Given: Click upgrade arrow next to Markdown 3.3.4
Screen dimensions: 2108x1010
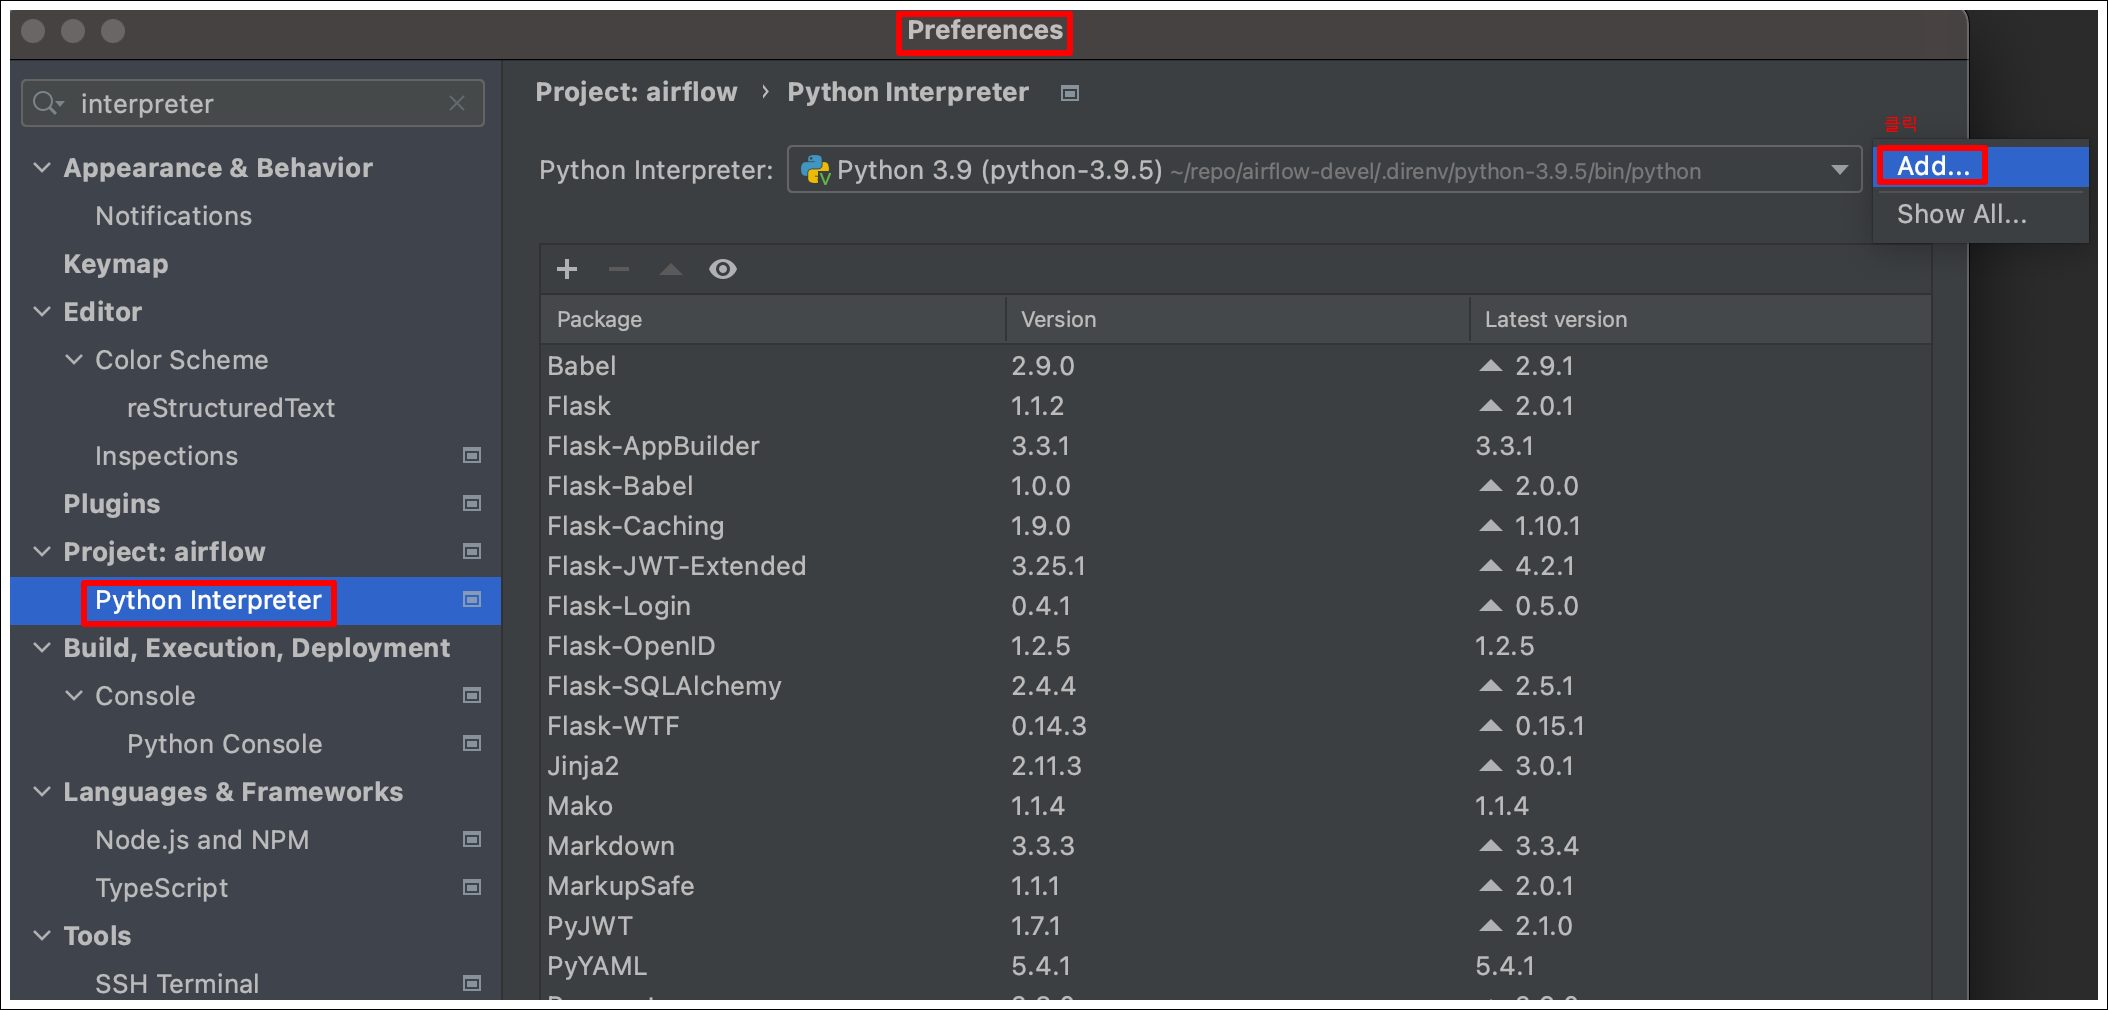Looking at the screenshot, I should click(x=1490, y=846).
